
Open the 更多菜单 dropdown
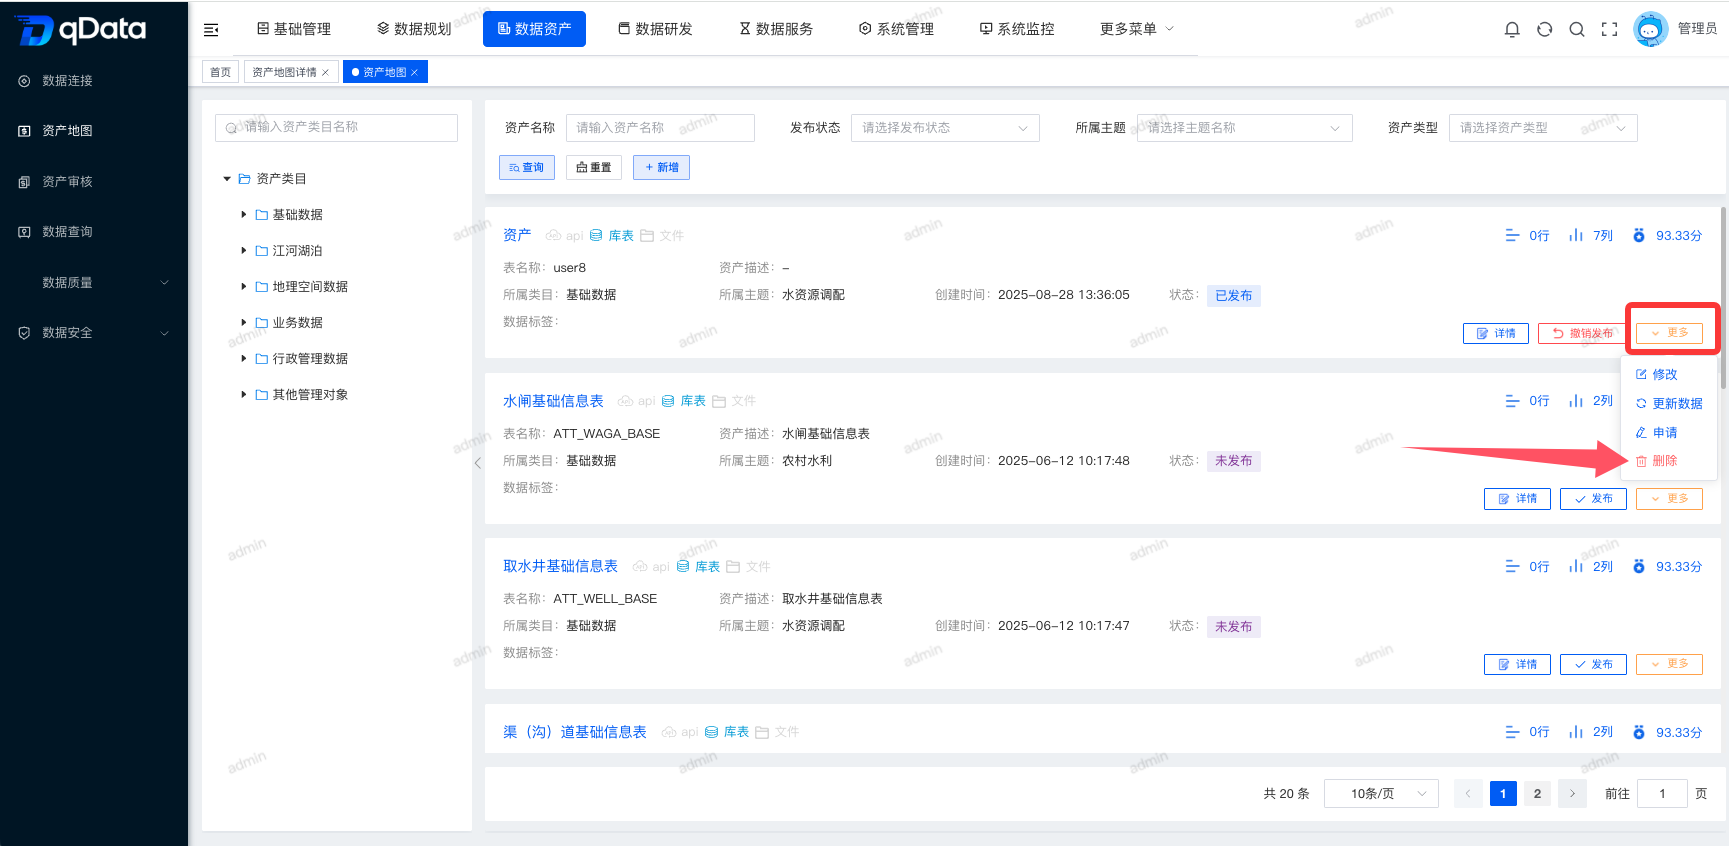tap(1137, 29)
